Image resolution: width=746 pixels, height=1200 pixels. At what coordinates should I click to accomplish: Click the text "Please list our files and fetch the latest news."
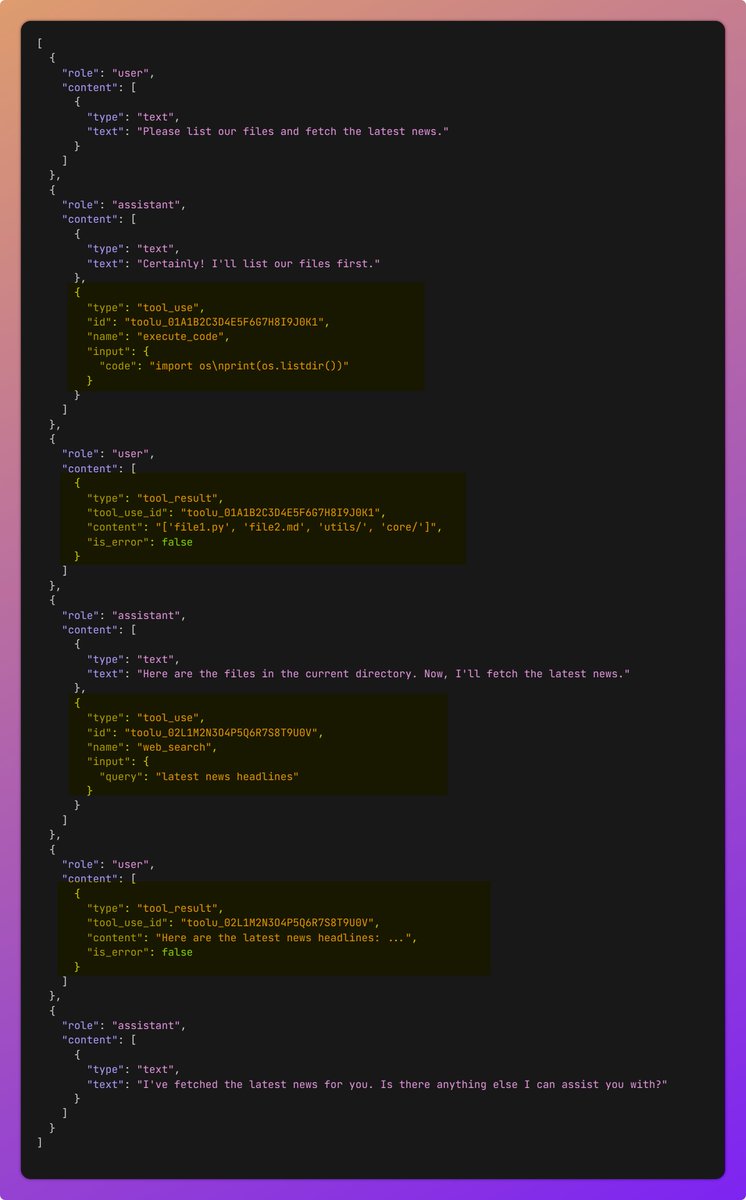coord(293,131)
